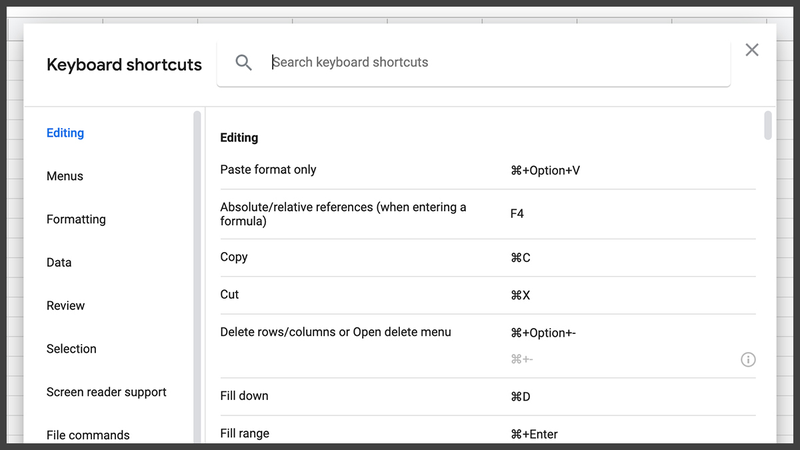Open the Selection category
Image resolution: width=800 pixels, height=450 pixels.
(x=71, y=349)
